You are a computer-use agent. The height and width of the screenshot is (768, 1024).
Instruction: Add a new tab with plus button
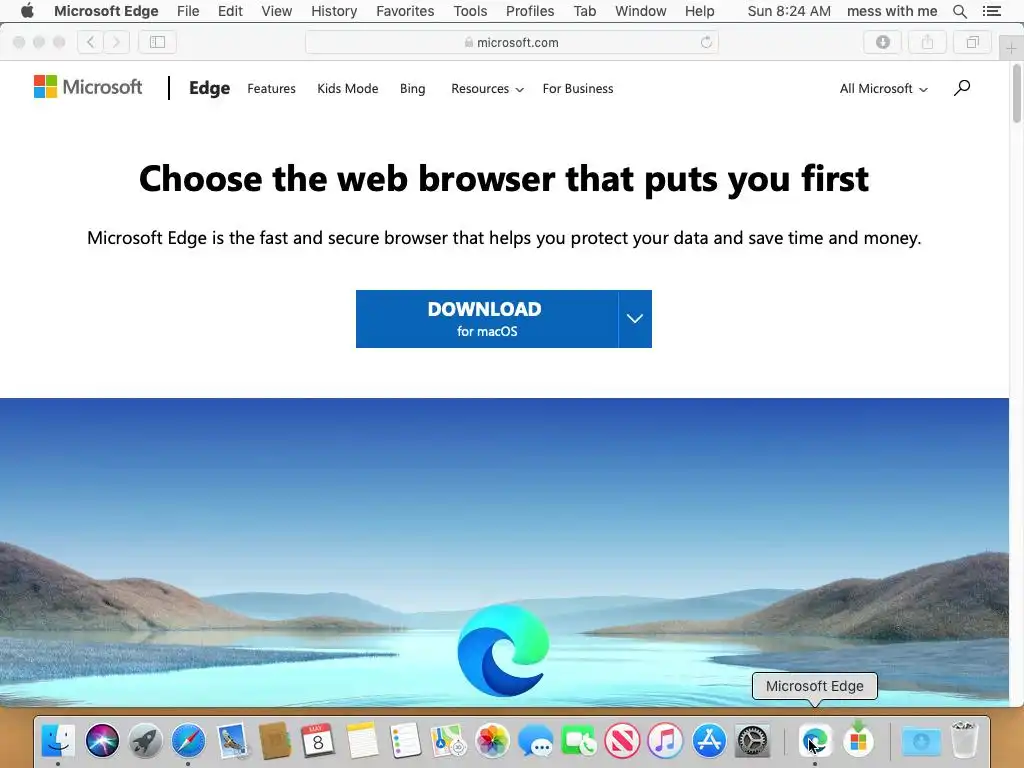(1011, 48)
